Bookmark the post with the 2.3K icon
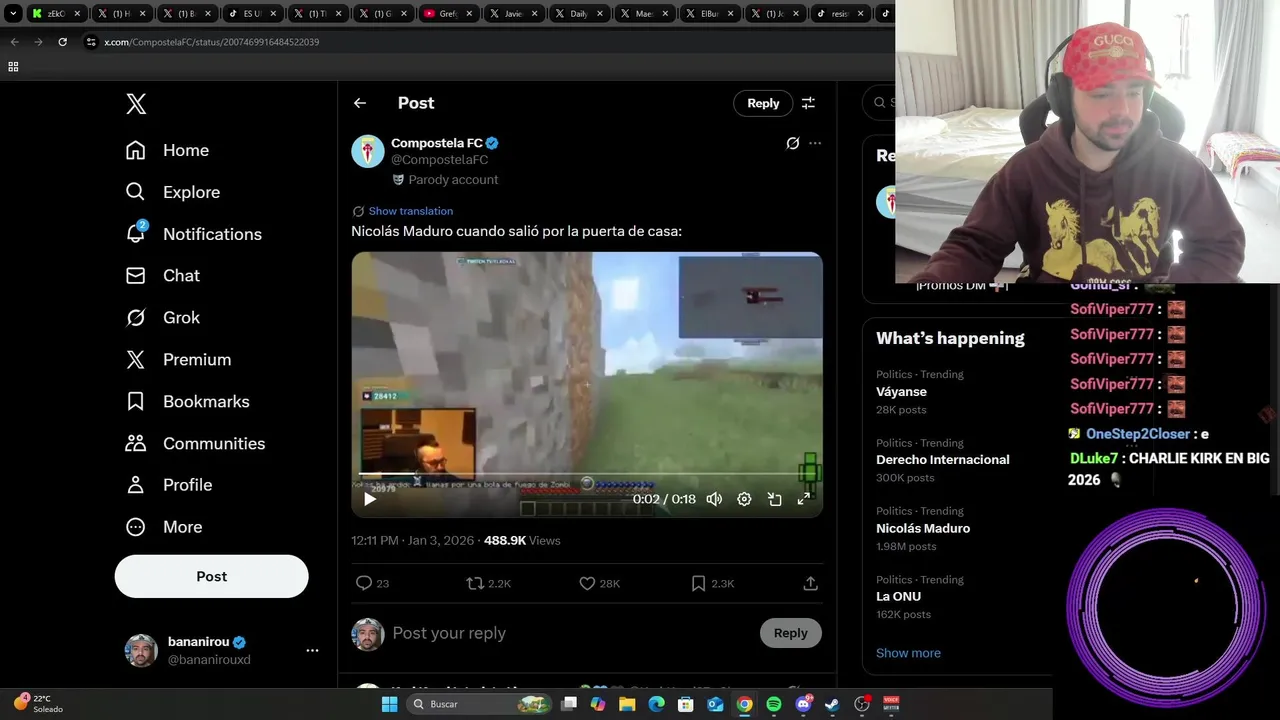 click(x=713, y=583)
